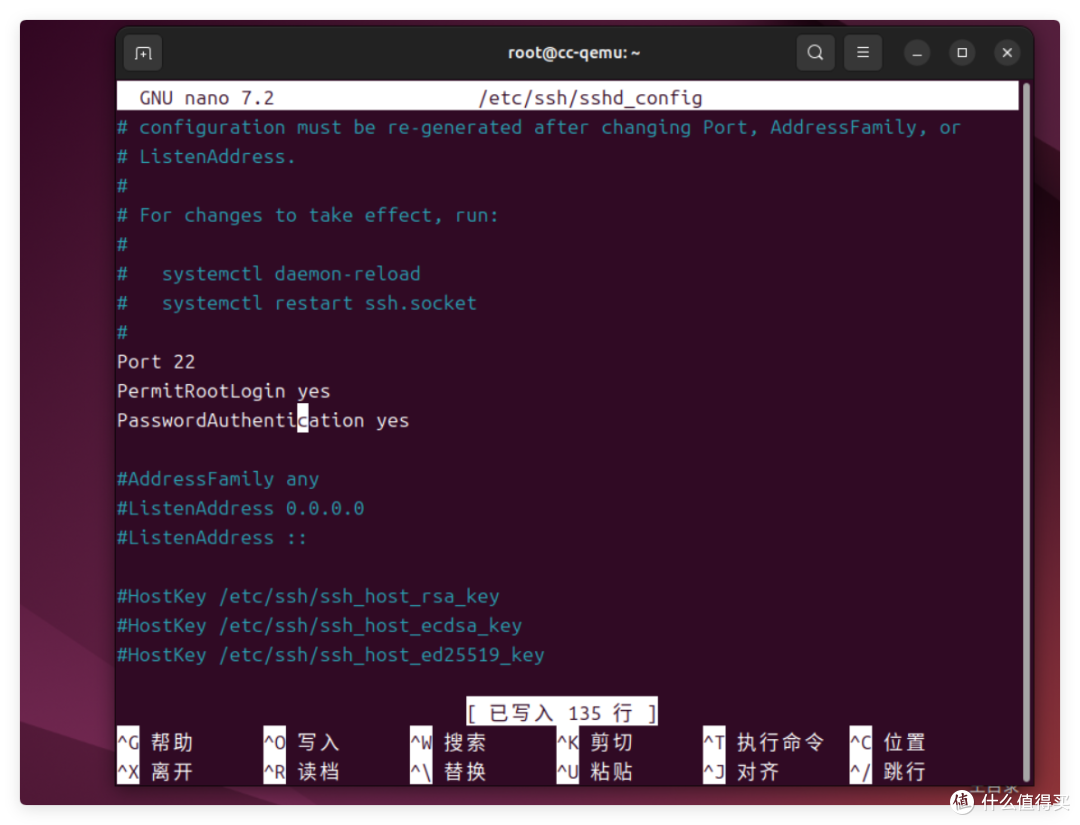The height and width of the screenshot is (825, 1080).
Task: Click the #AddressFamily any line
Action: click(218, 479)
